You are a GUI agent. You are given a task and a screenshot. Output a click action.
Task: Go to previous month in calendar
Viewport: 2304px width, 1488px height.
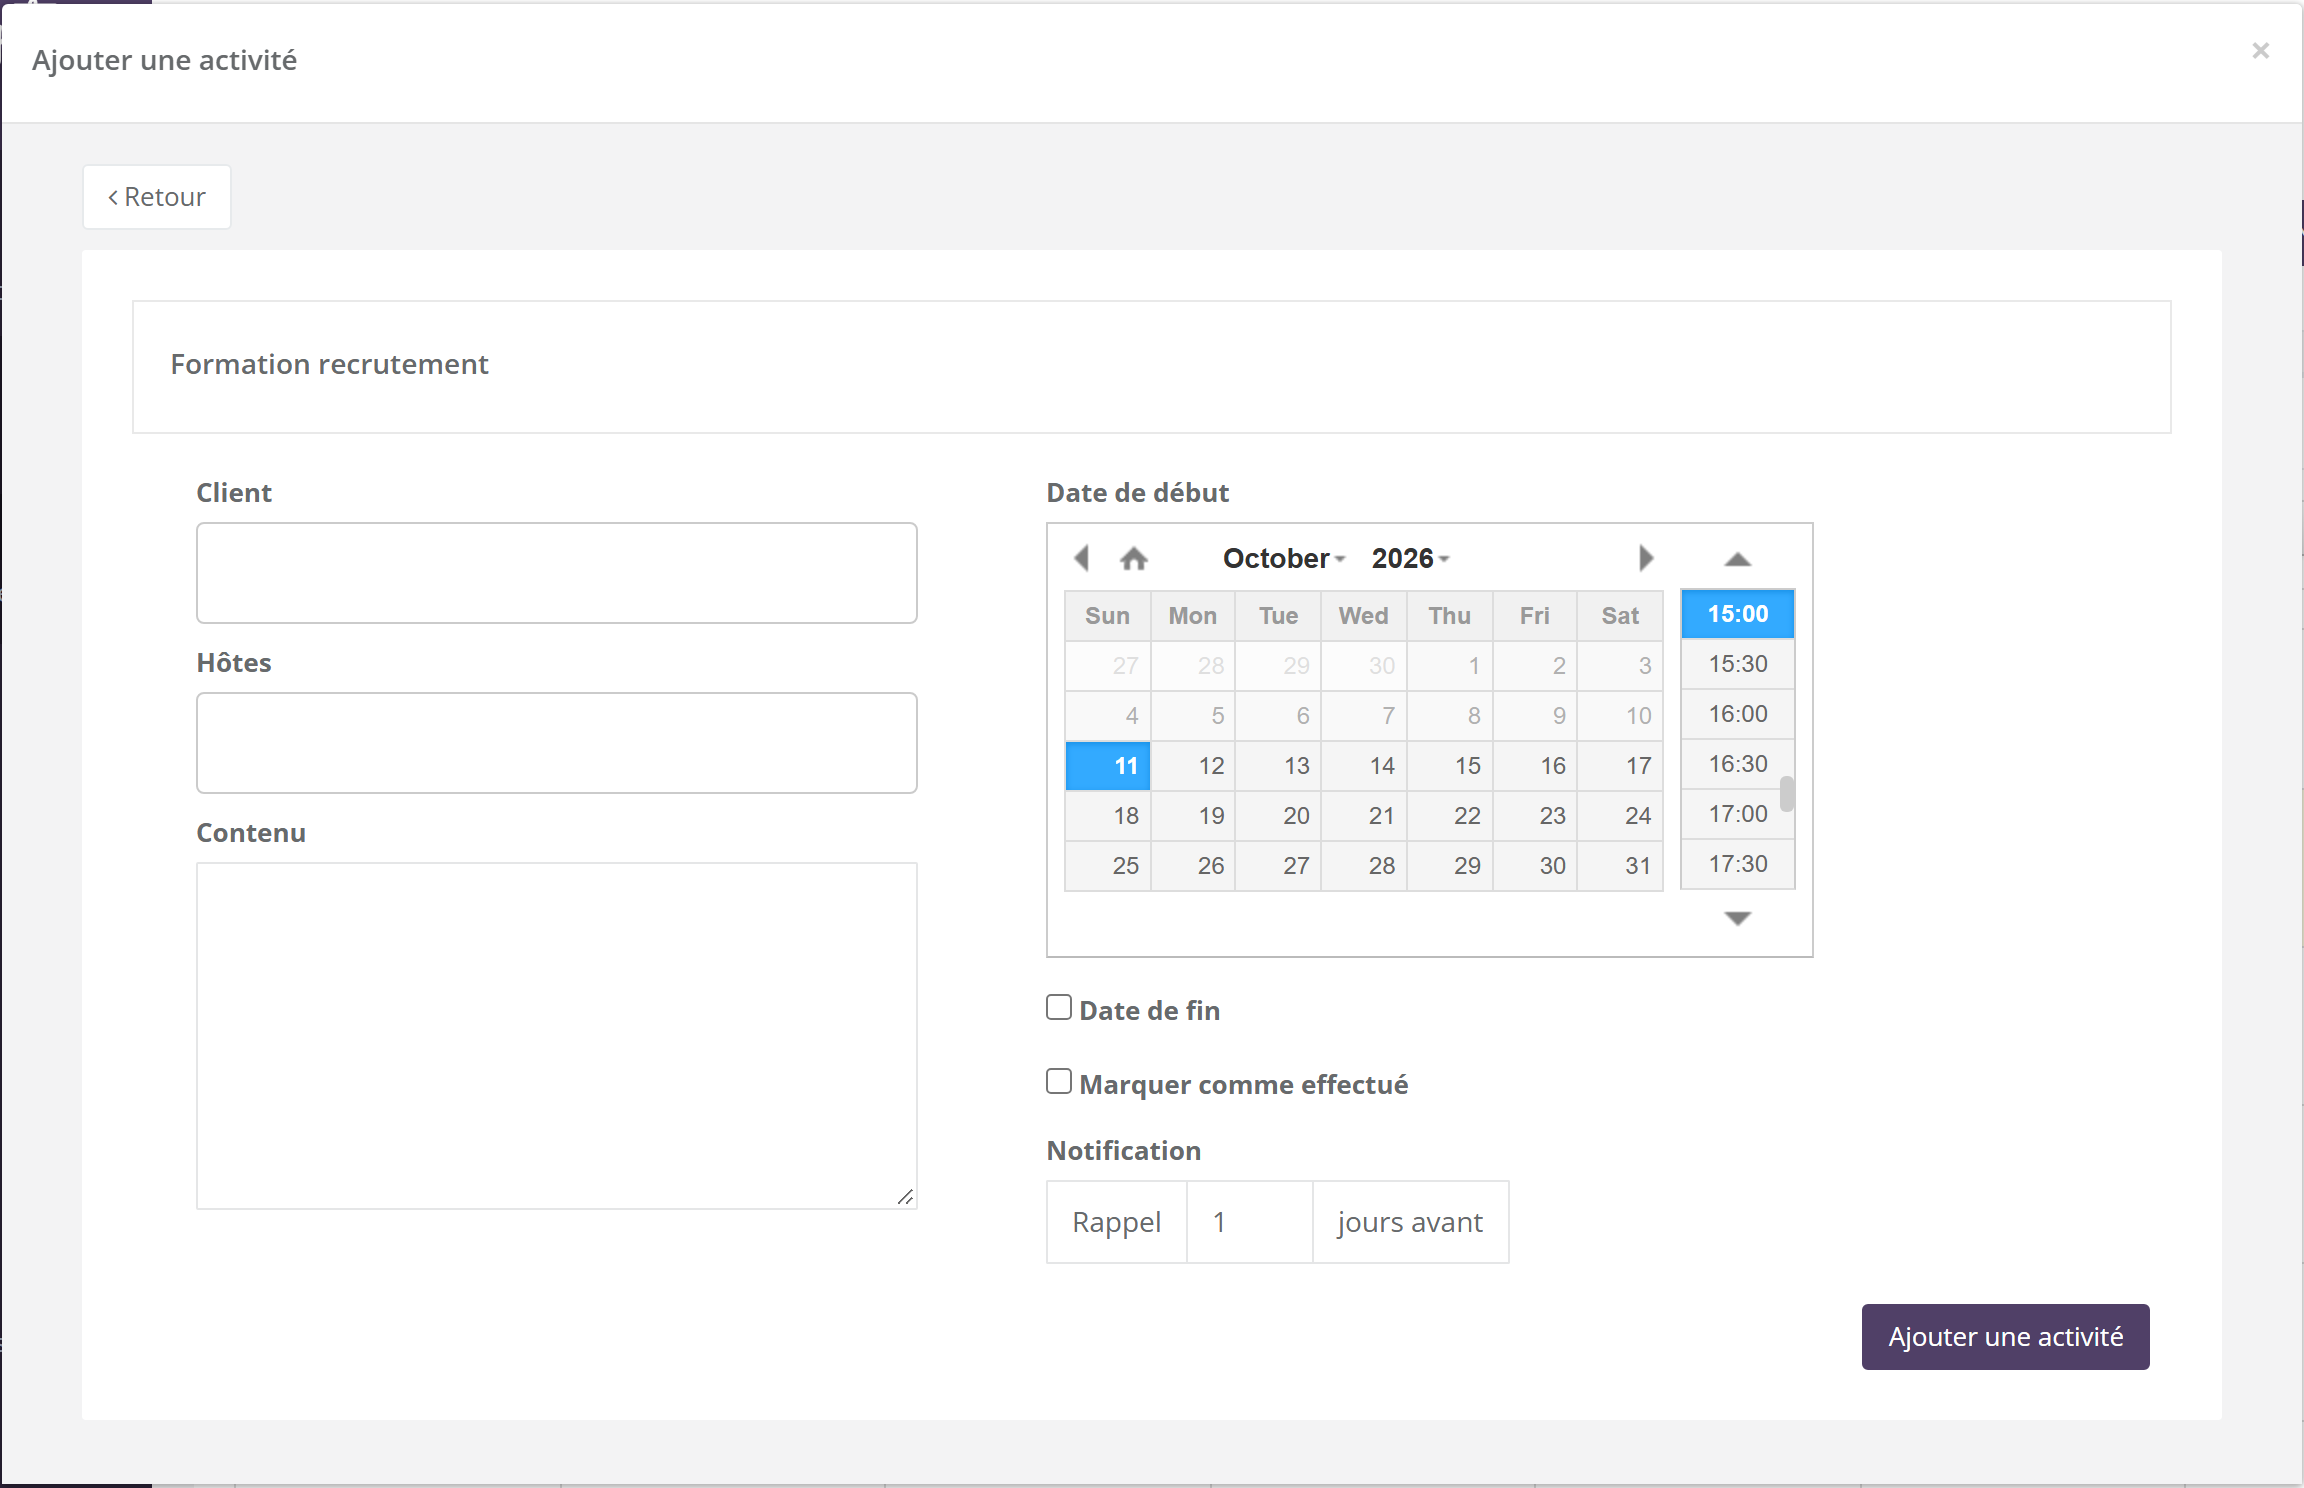click(x=1081, y=558)
